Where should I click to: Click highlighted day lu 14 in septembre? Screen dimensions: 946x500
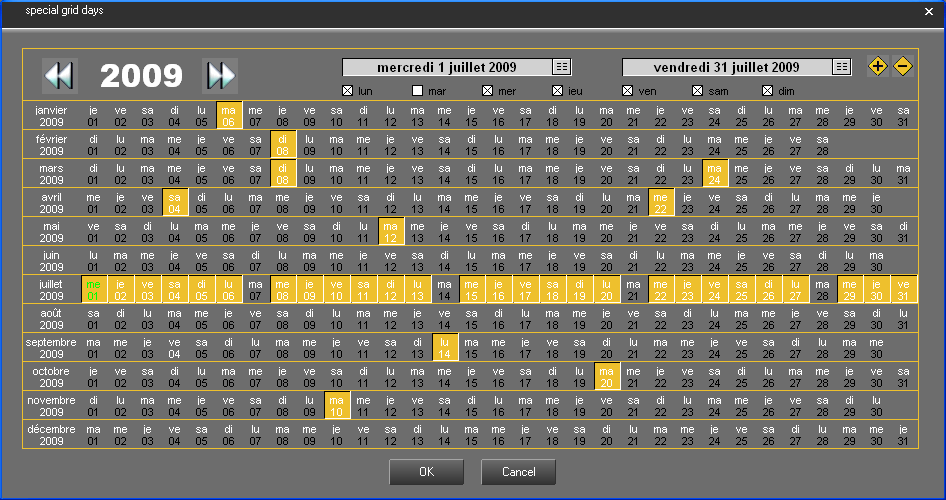[445, 348]
